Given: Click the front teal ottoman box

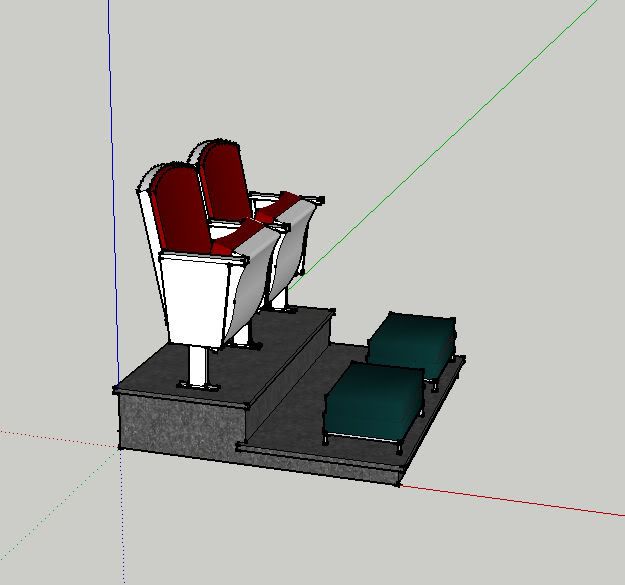Looking at the screenshot, I should coord(373,403).
